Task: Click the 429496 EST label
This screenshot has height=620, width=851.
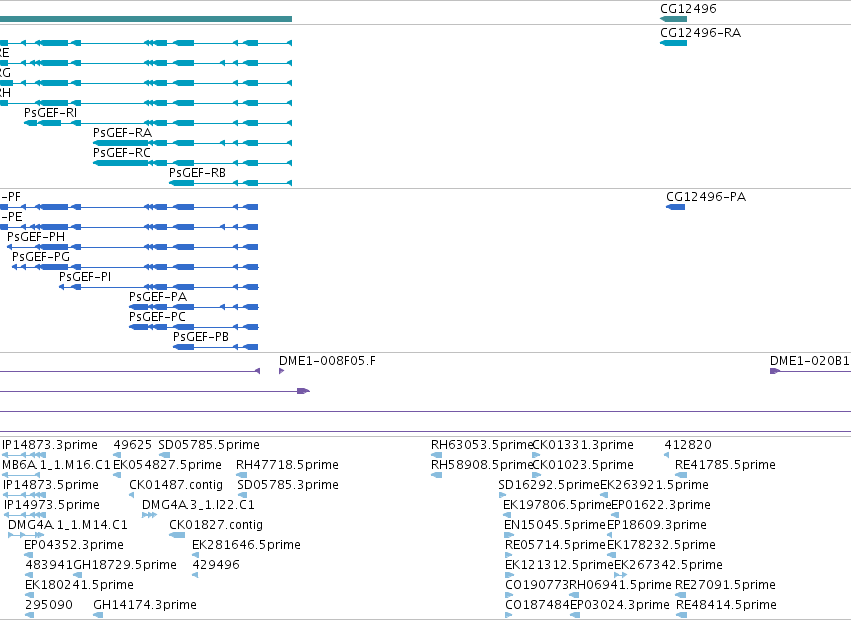Action: coord(216,565)
